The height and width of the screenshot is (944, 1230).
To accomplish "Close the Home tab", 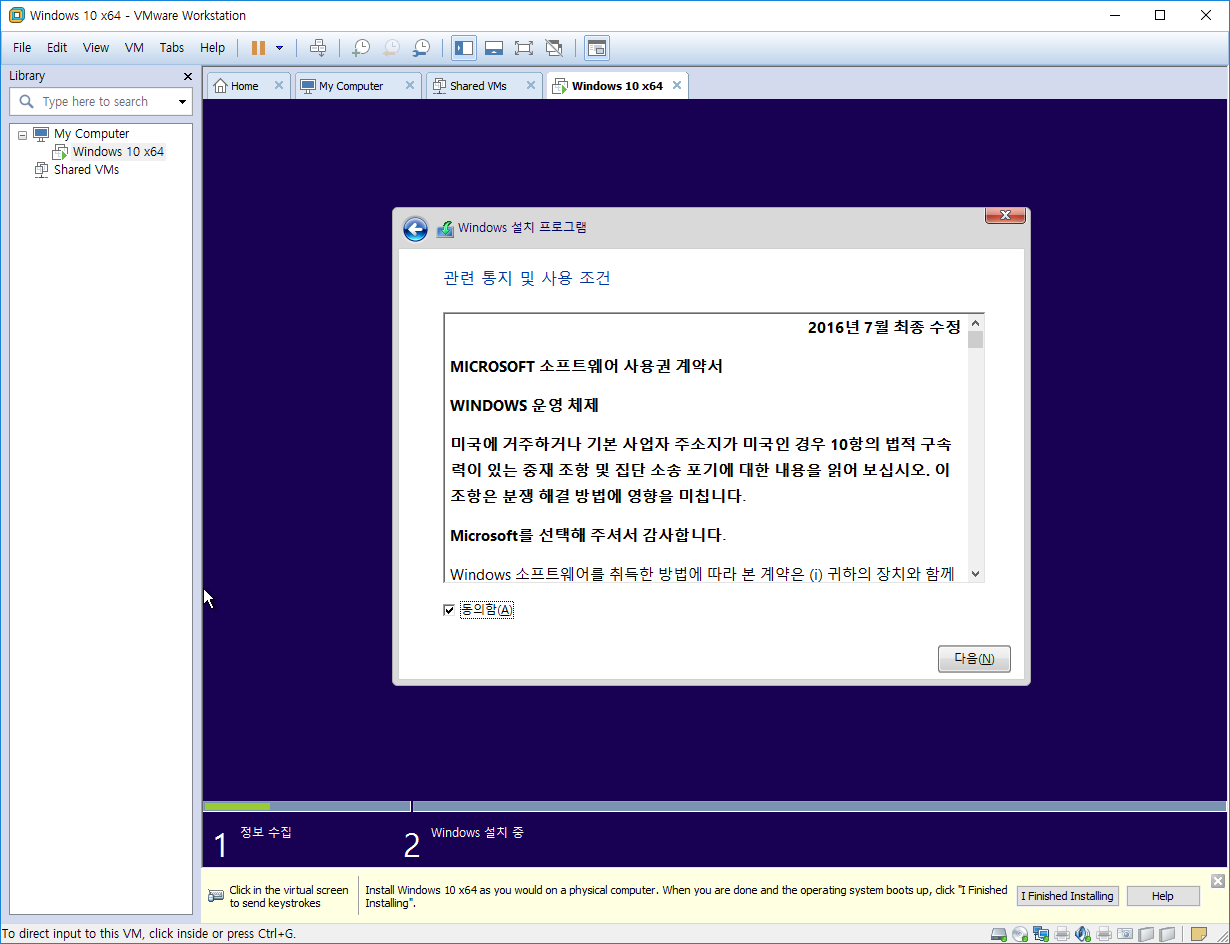I will click(279, 86).
